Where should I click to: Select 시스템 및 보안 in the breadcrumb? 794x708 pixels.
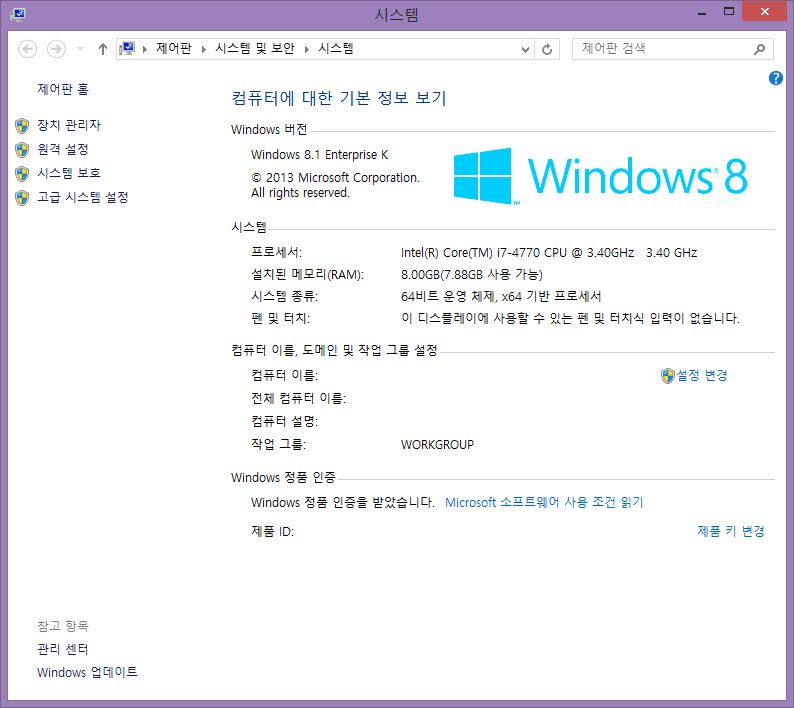(255, 49)
